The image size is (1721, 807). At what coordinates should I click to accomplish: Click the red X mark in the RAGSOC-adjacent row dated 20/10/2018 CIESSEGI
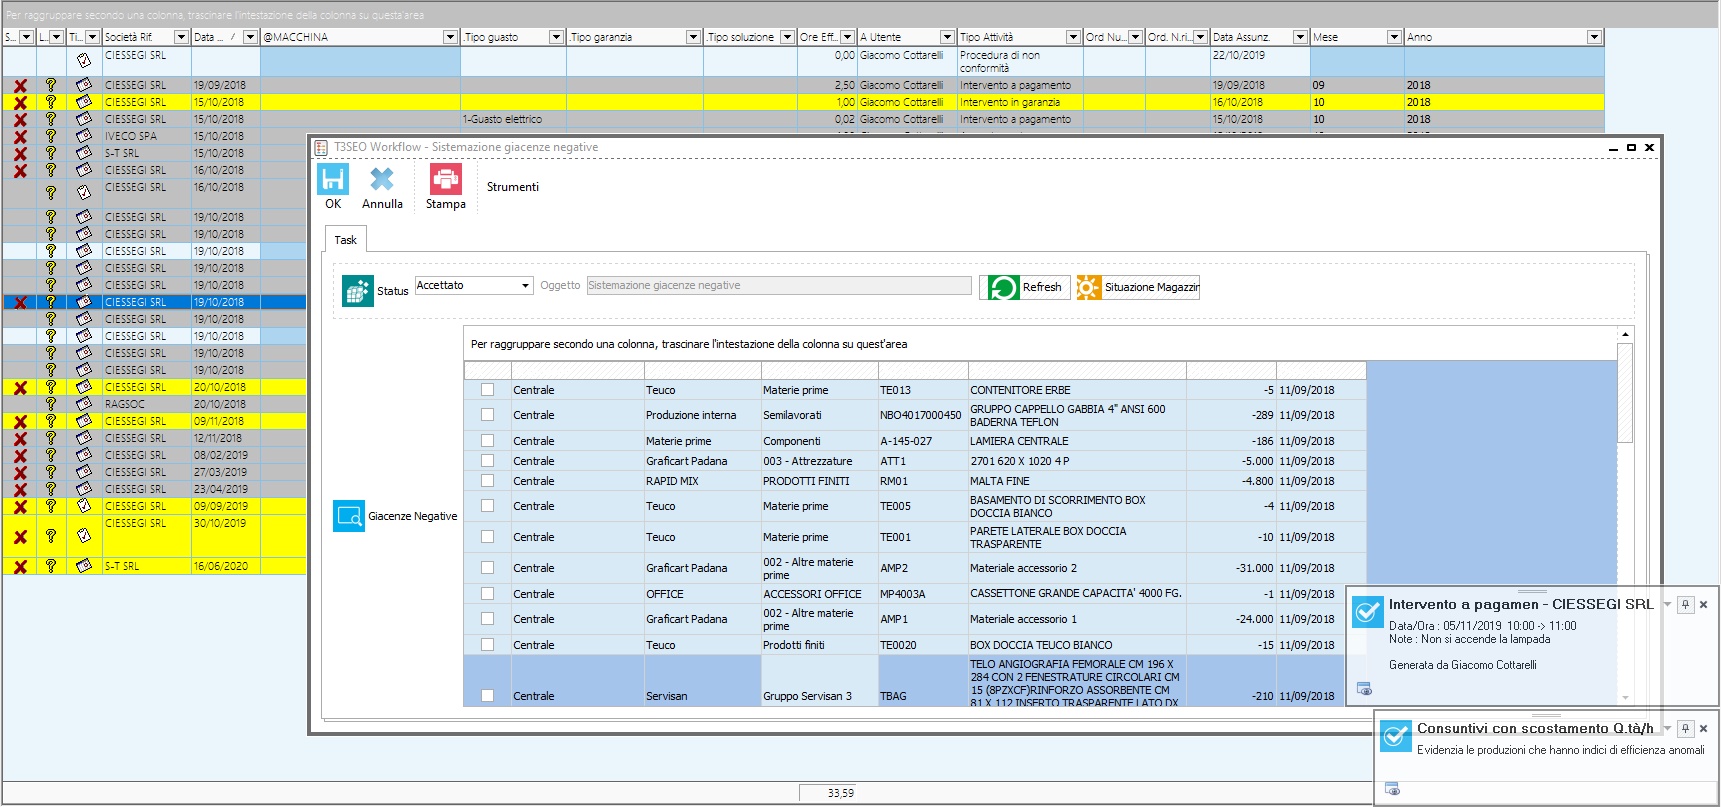click(20, 388)
